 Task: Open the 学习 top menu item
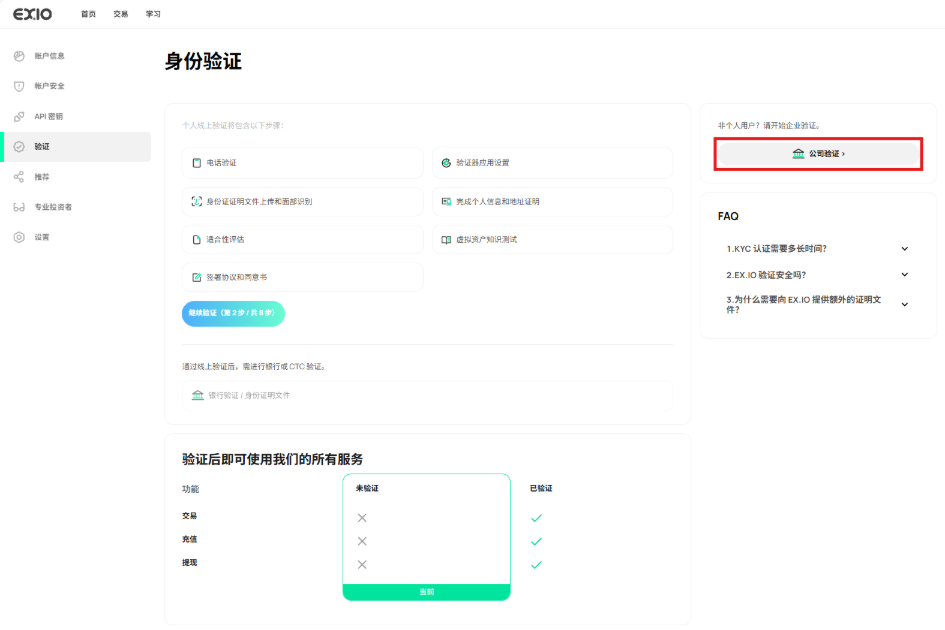tap(153, 14)
